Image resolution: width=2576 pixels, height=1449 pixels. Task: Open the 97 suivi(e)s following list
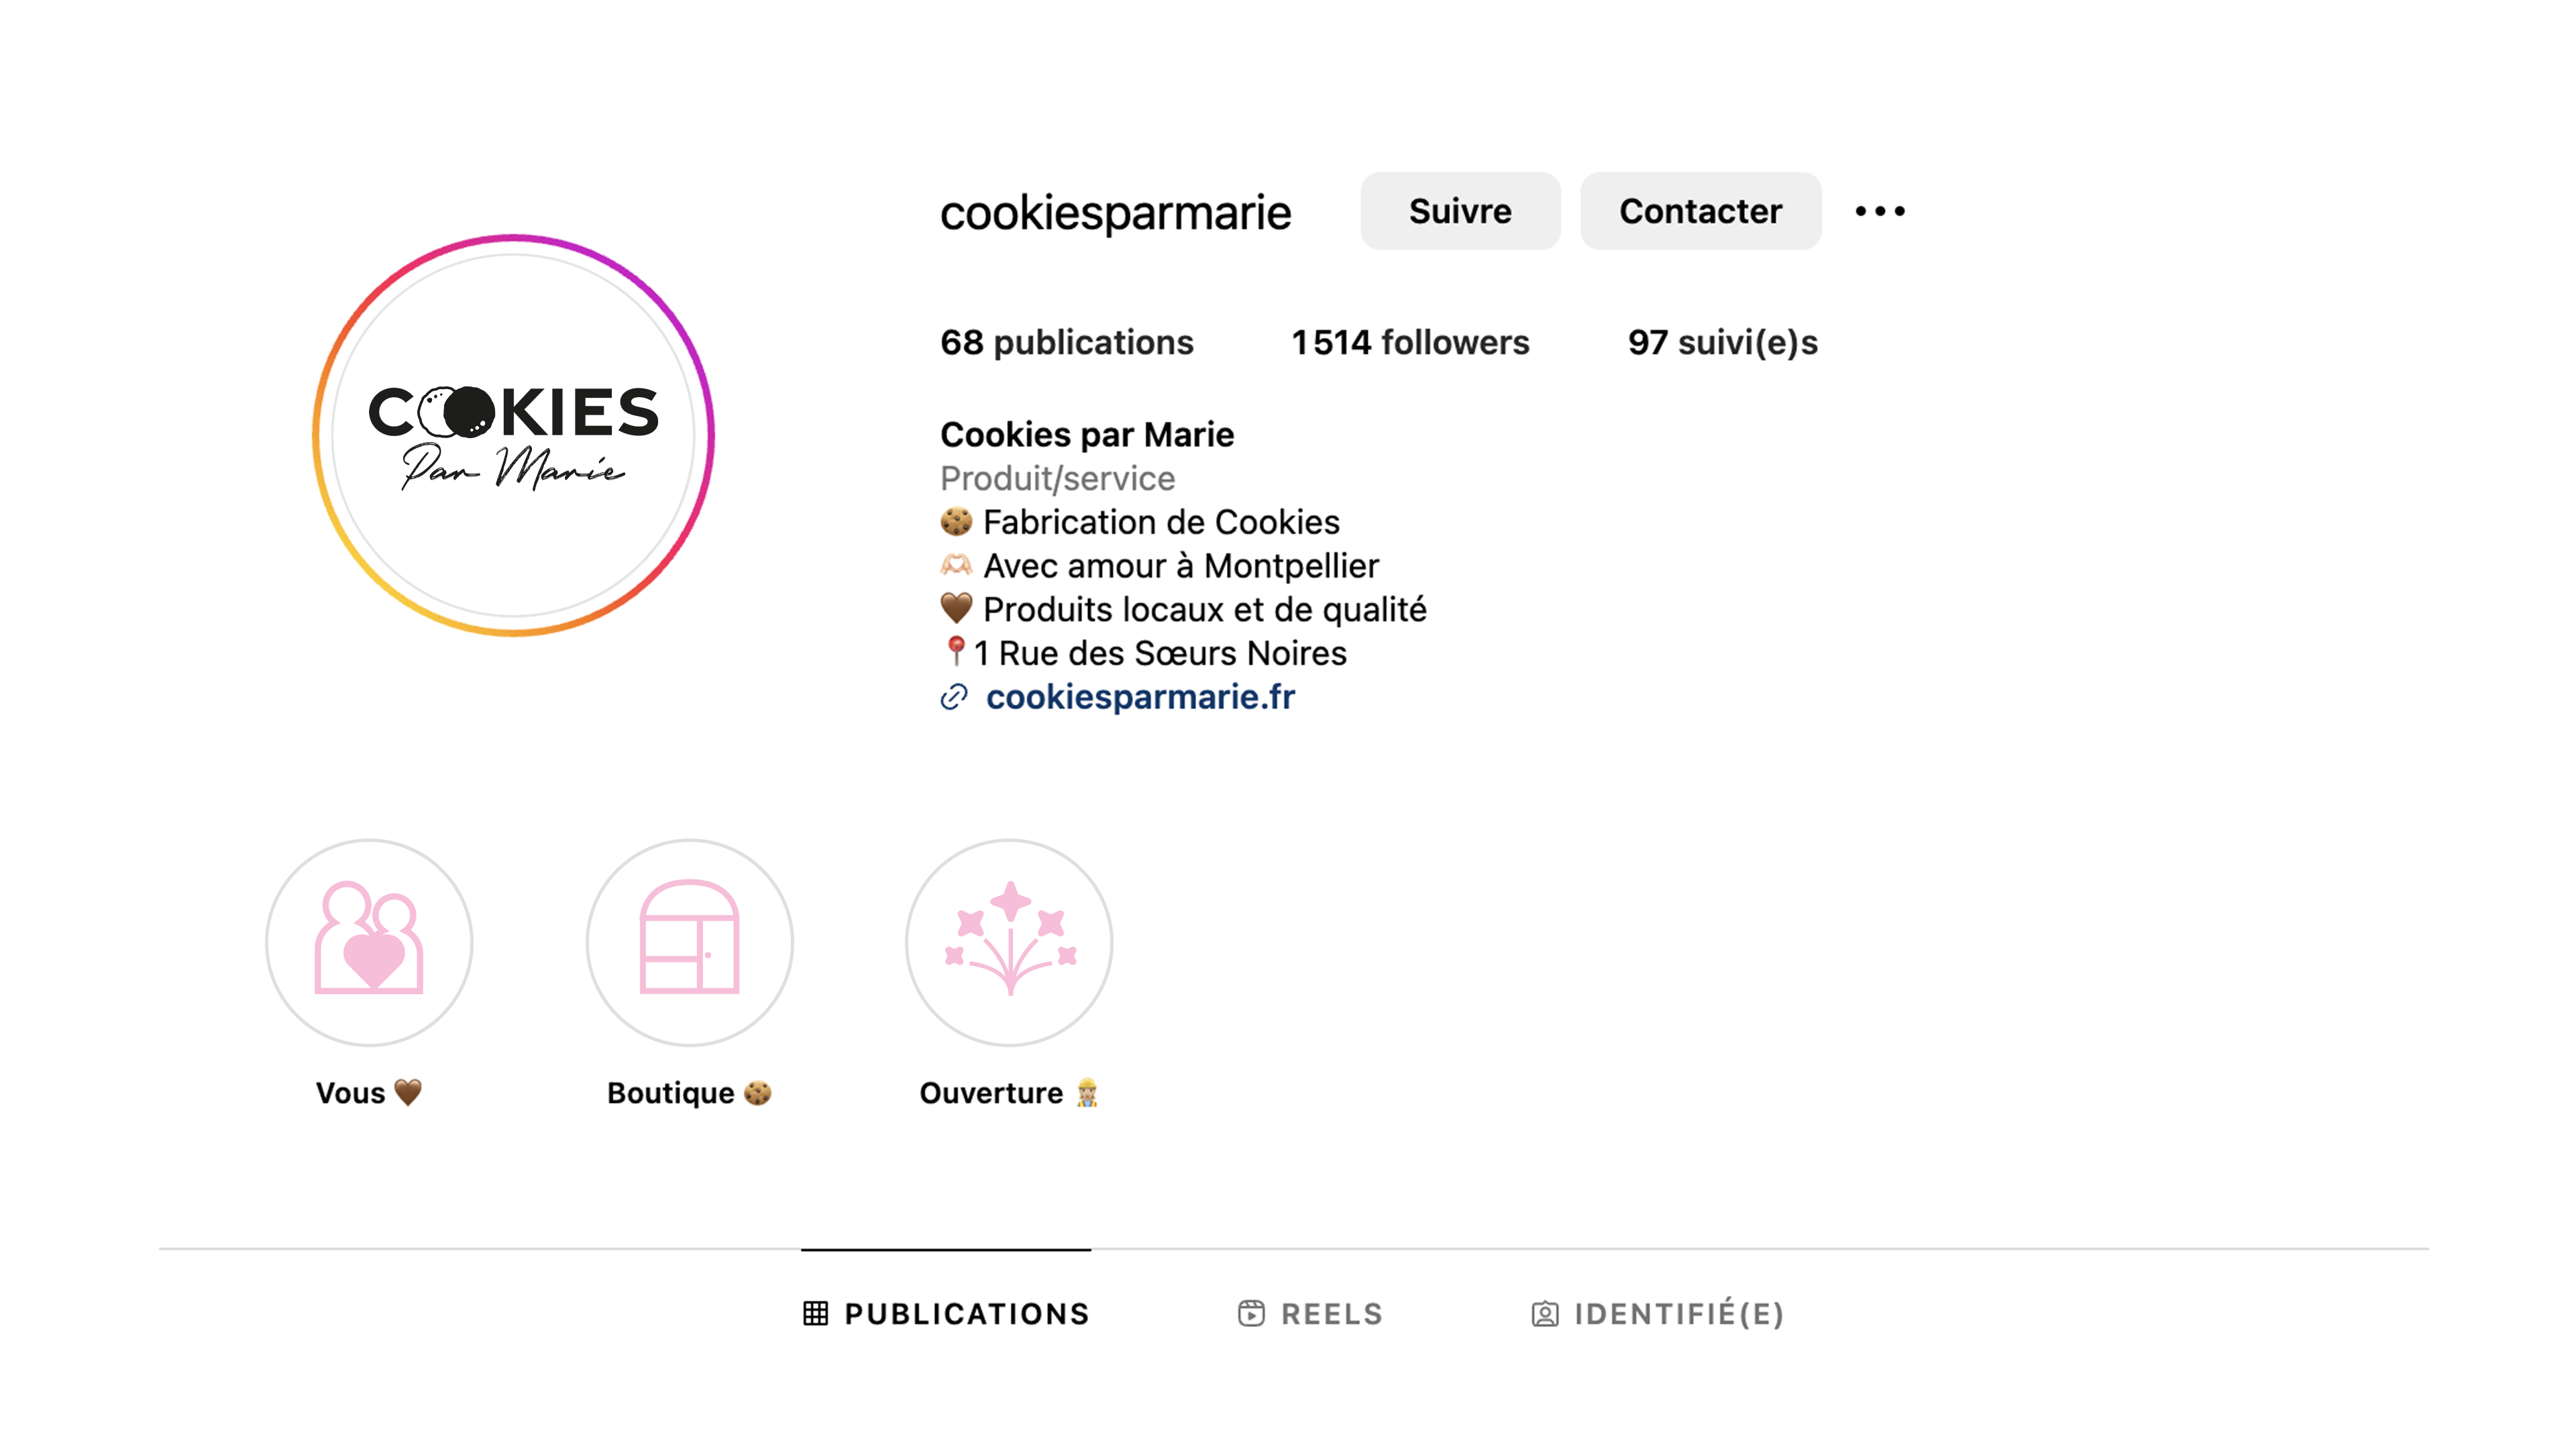point(1722,342)
